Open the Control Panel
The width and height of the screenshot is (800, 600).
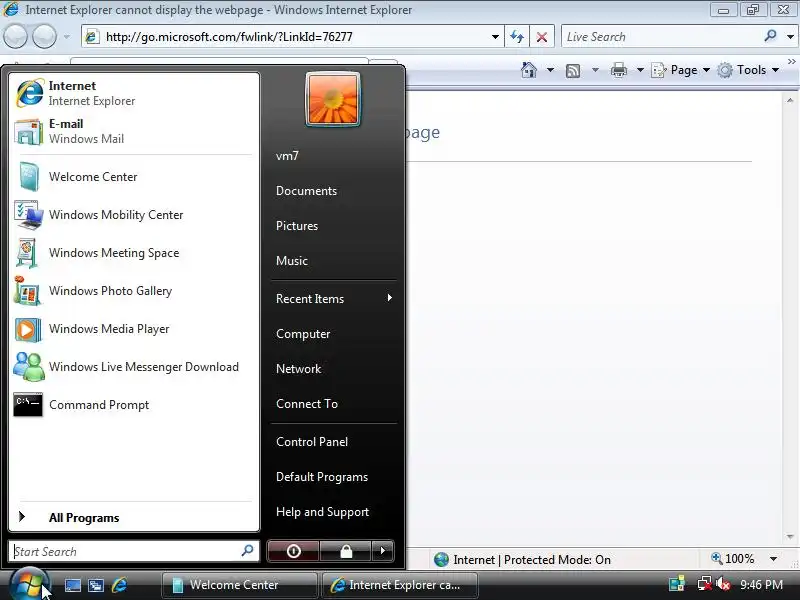tap(333, 442)
